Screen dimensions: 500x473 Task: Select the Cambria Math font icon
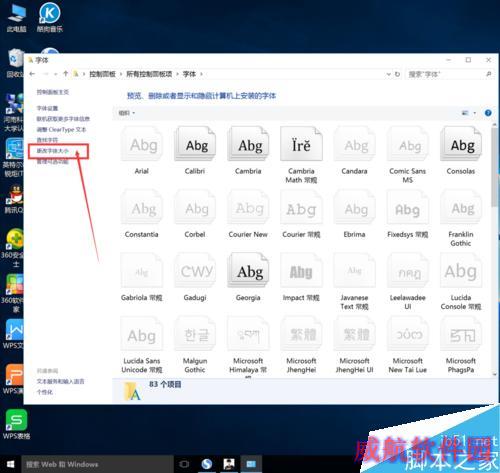(301, 144)
